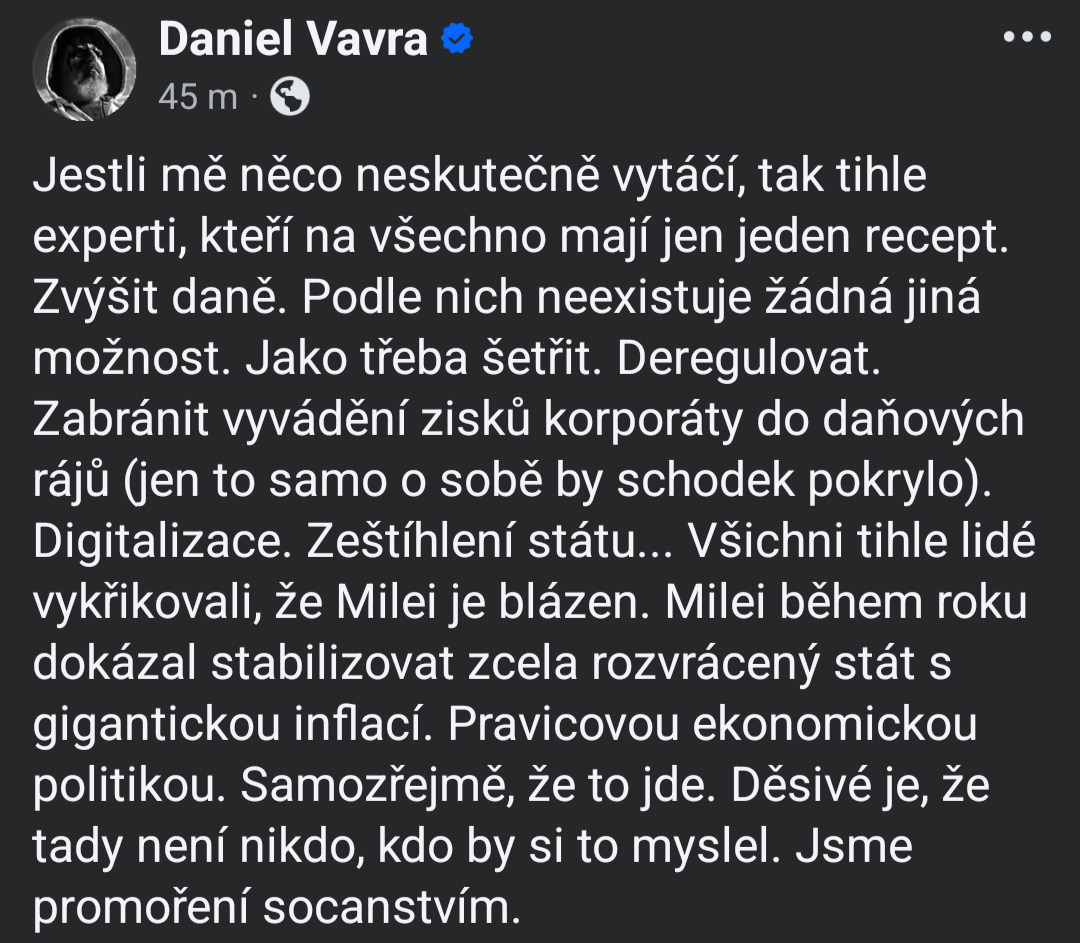Click the word schodek in parentheses

click(x=705, y=480)
